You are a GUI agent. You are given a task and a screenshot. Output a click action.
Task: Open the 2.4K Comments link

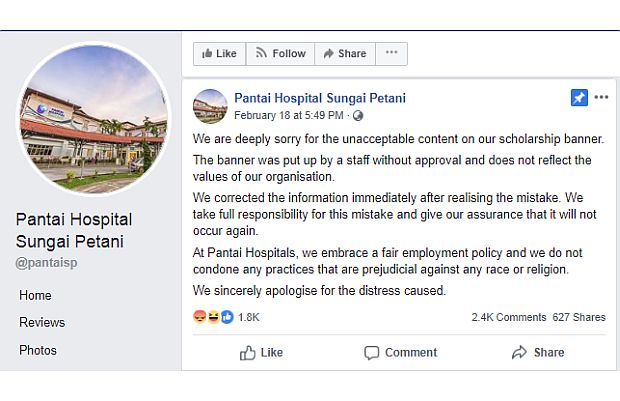tap(509, 317)
